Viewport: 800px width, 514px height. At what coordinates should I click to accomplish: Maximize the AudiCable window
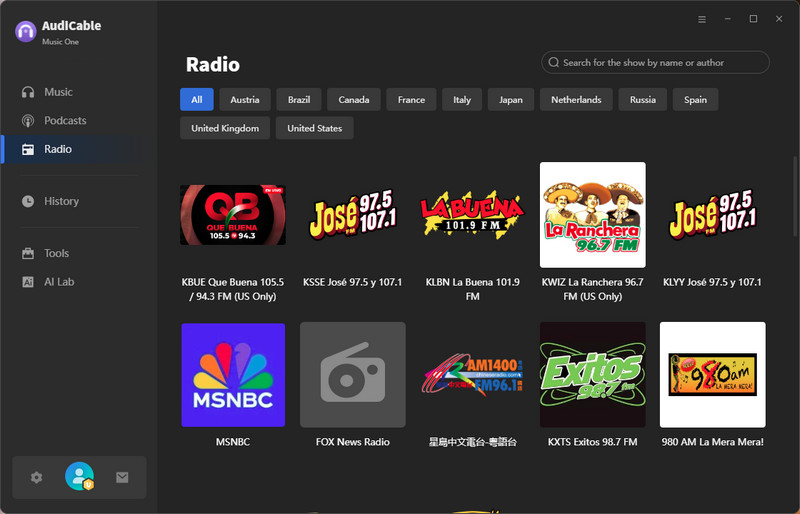coord(753,19)
